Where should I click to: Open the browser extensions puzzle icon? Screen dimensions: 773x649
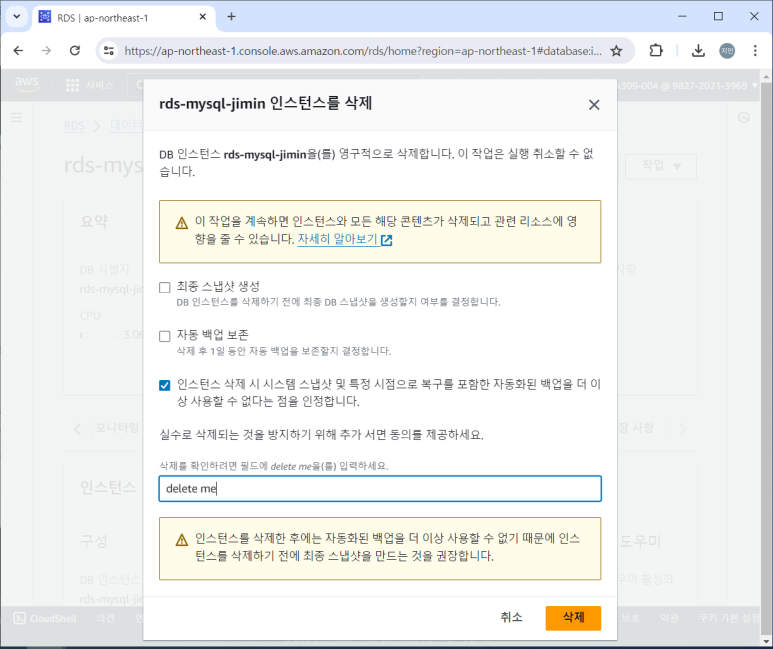click(x=656, y=51)
